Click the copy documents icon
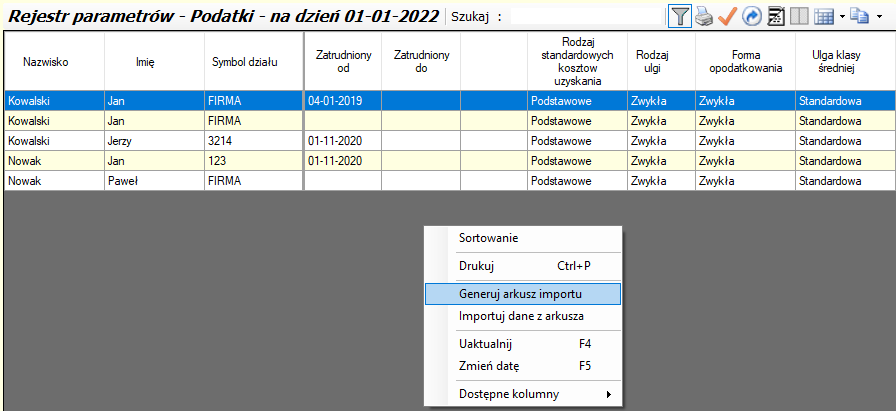This screenshot has width=896, height=411. [x=859, y=16]
